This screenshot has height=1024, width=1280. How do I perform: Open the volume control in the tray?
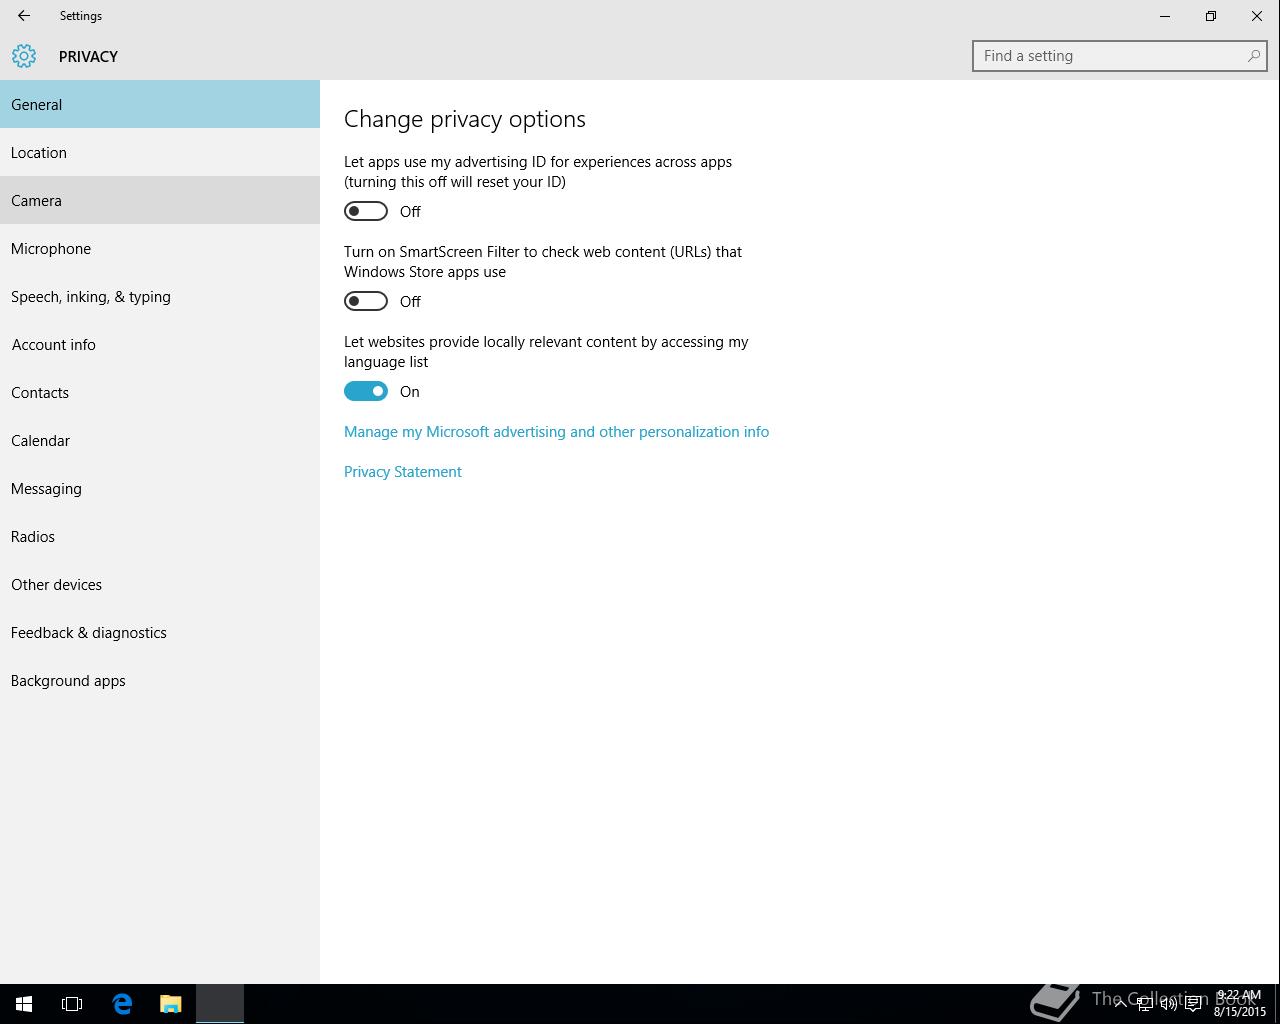(x=1168, y=1004)
